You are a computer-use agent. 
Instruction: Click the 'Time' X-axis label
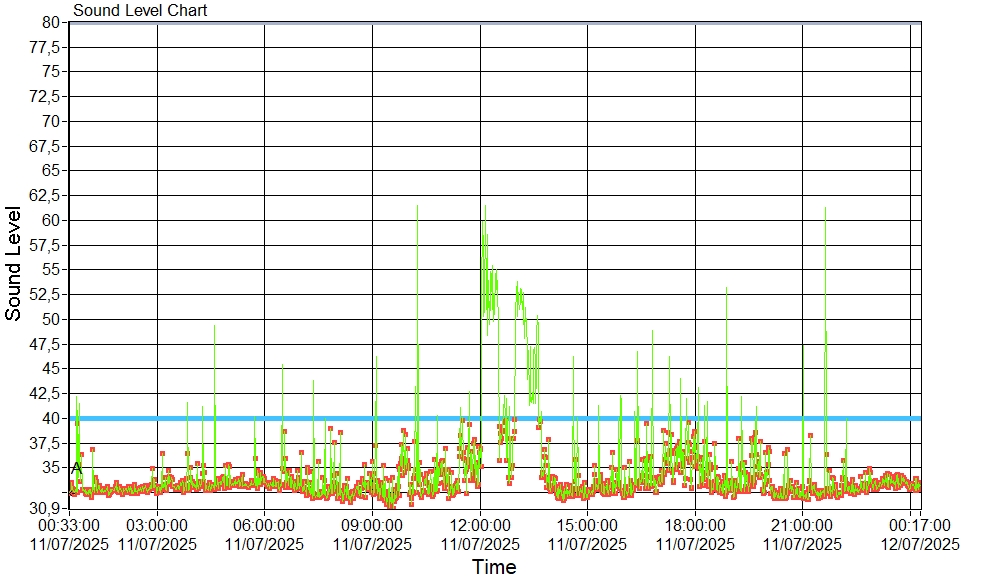[494, 568]
